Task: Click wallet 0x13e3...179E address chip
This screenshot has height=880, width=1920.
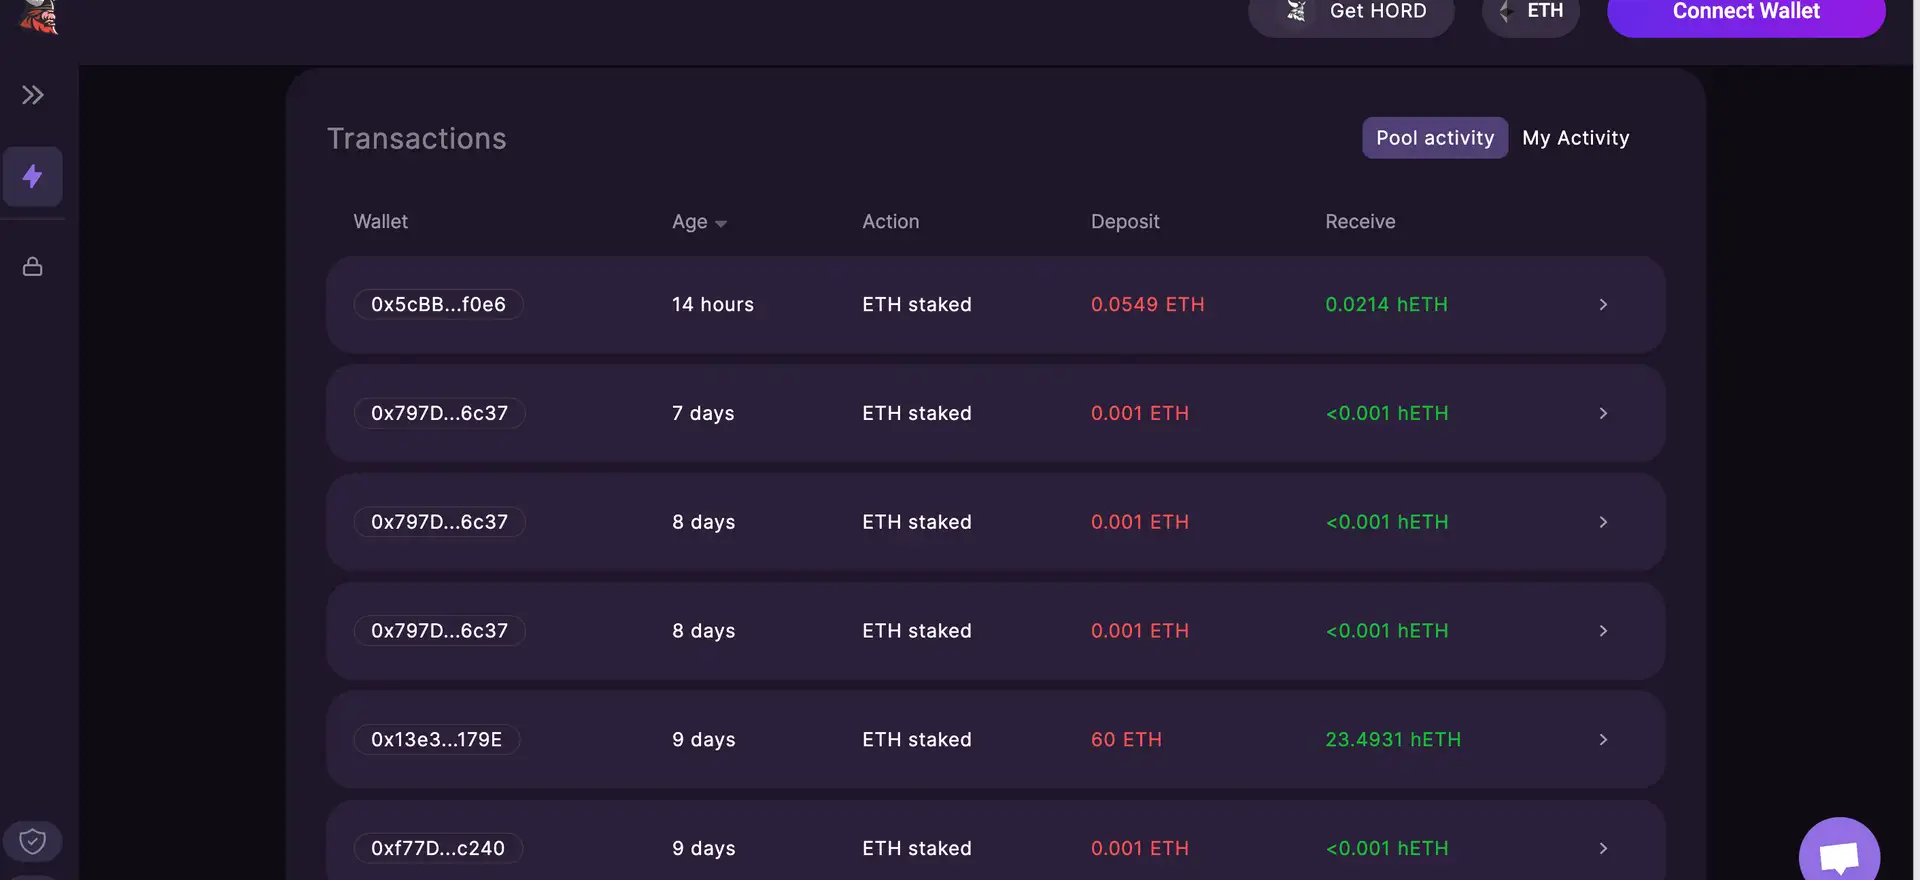Action: (437, 740)
